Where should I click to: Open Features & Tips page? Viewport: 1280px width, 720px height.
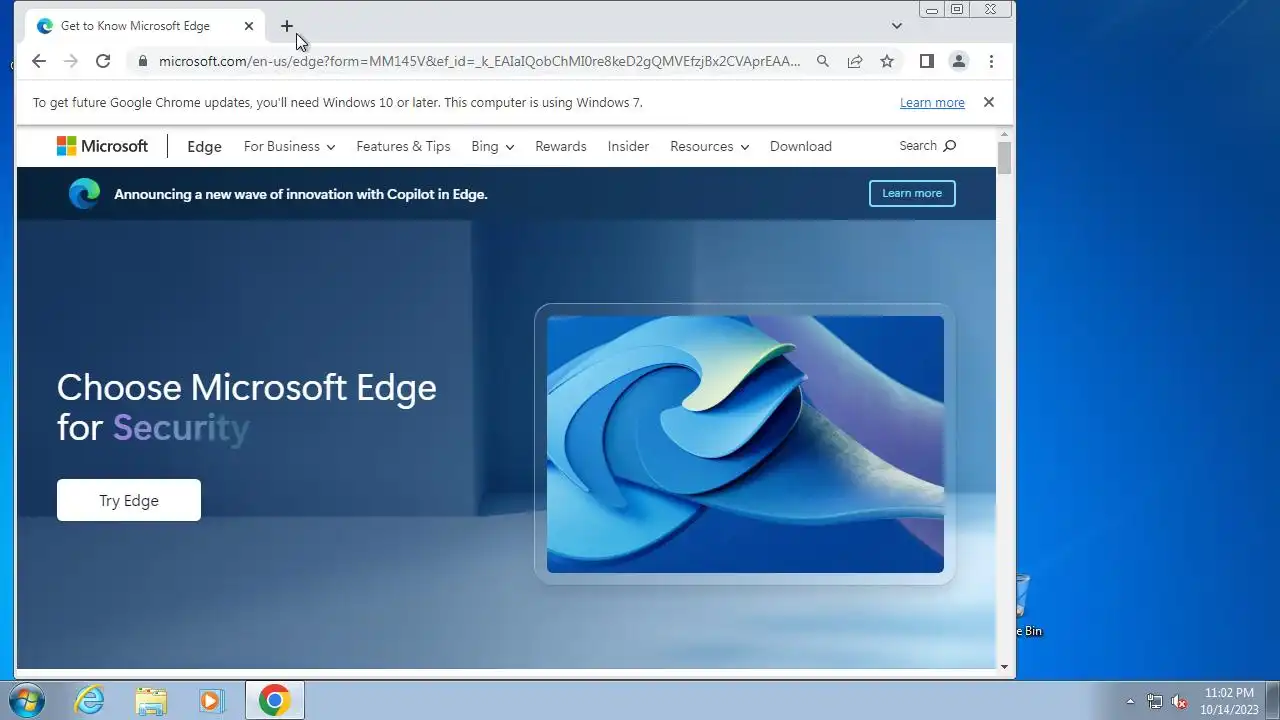pyautogui.click(x=403, y=146)
